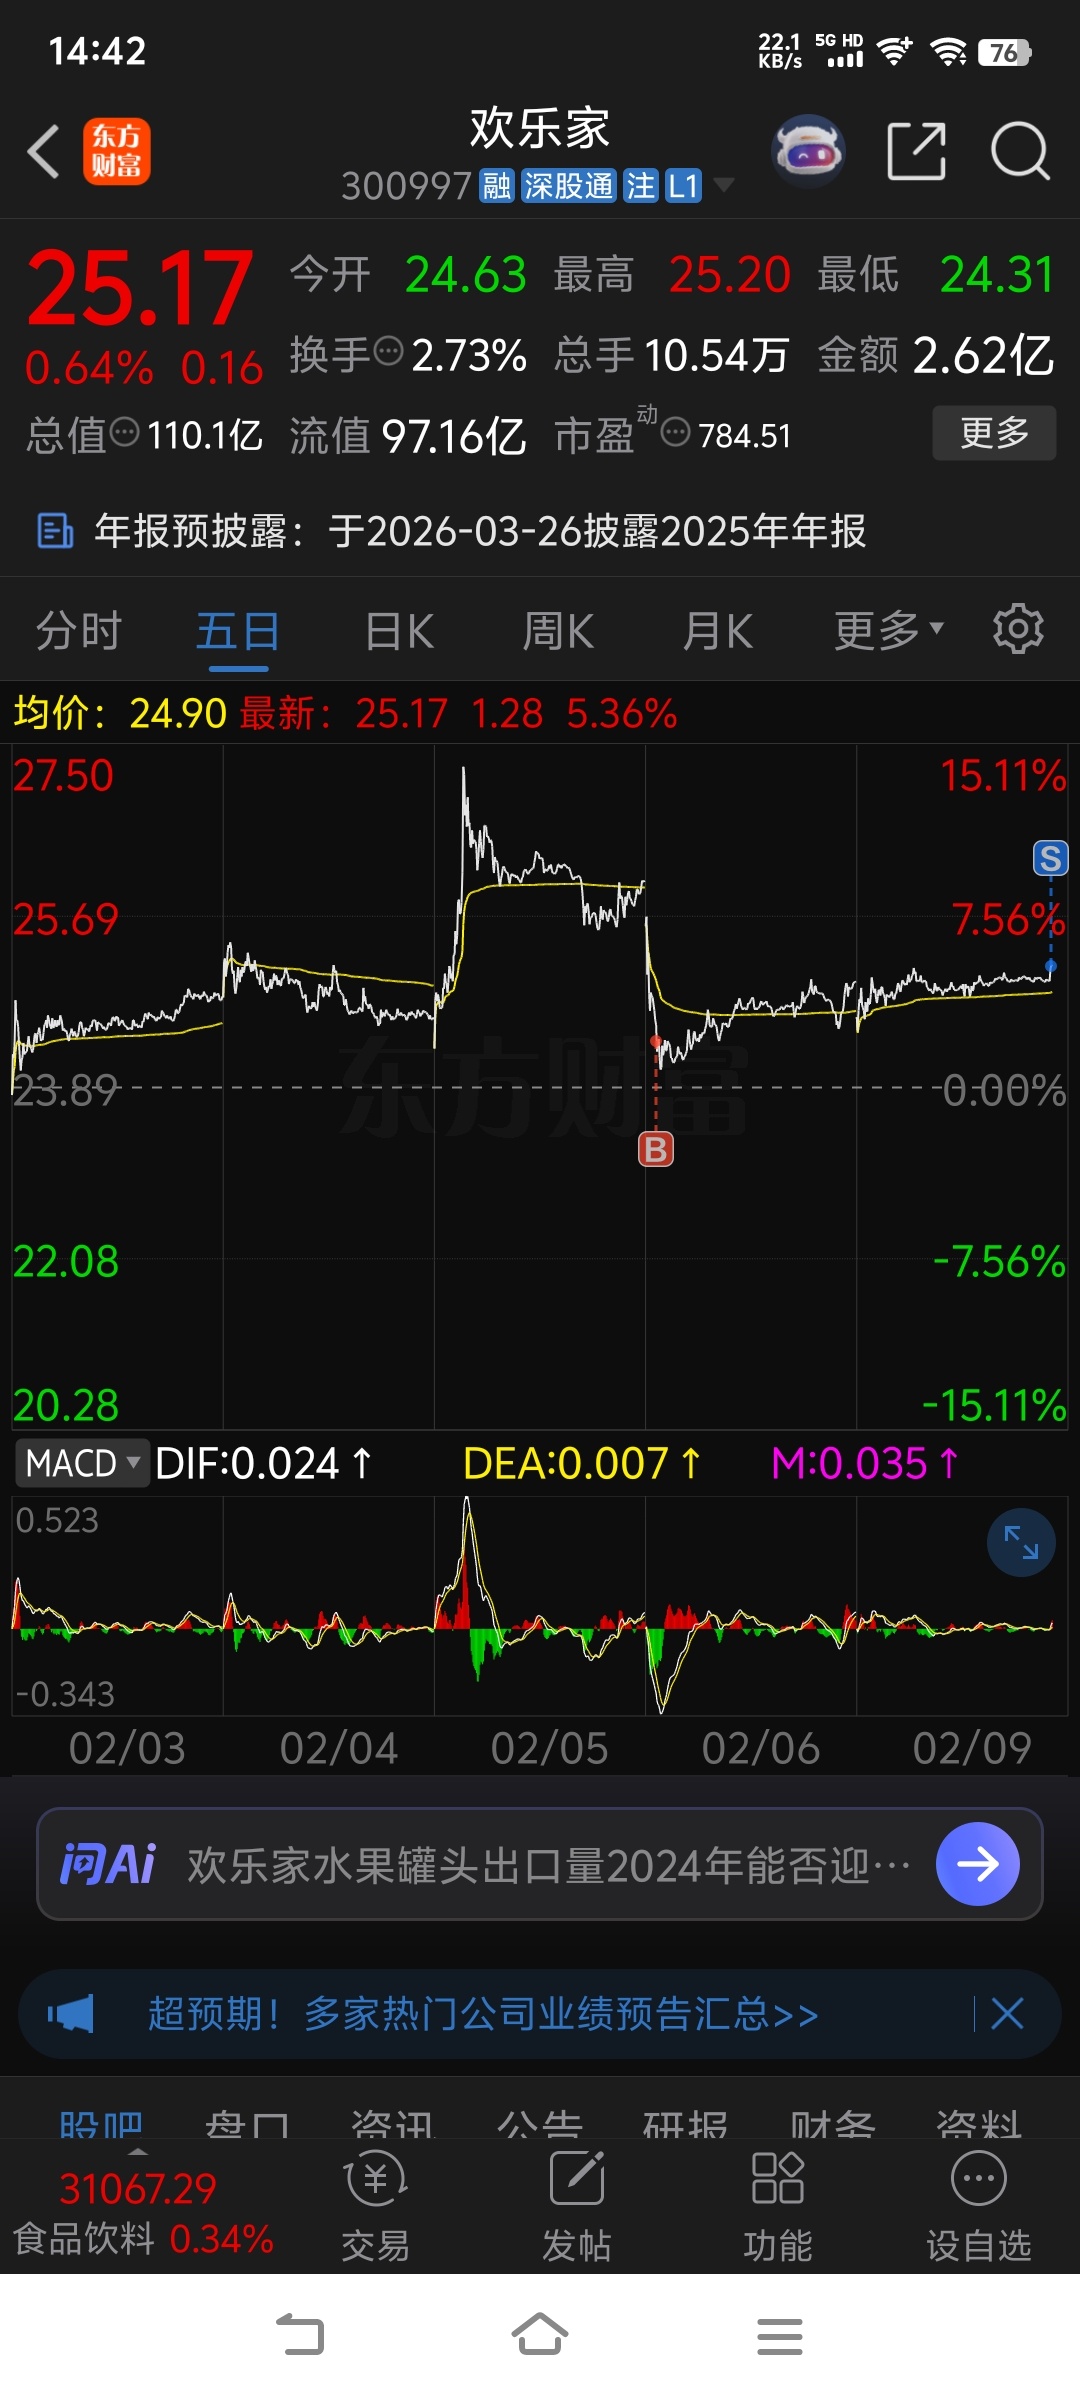The width and height of the screenshot is (1080, 2400).
Task: Tap the 深股通 tag
Action: point(568,186)
